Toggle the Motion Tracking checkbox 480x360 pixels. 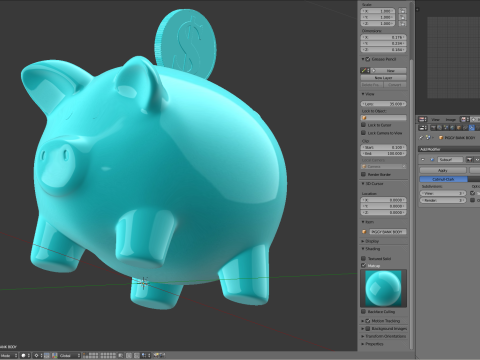point(368,321)
